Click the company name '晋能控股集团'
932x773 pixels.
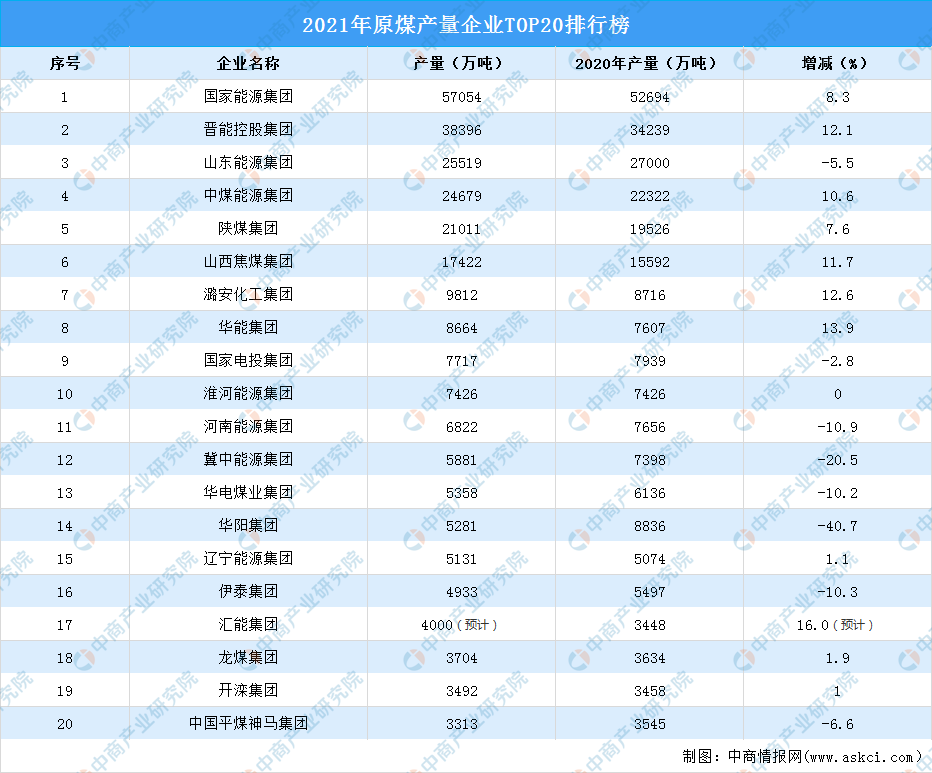(x=248, y=130)
